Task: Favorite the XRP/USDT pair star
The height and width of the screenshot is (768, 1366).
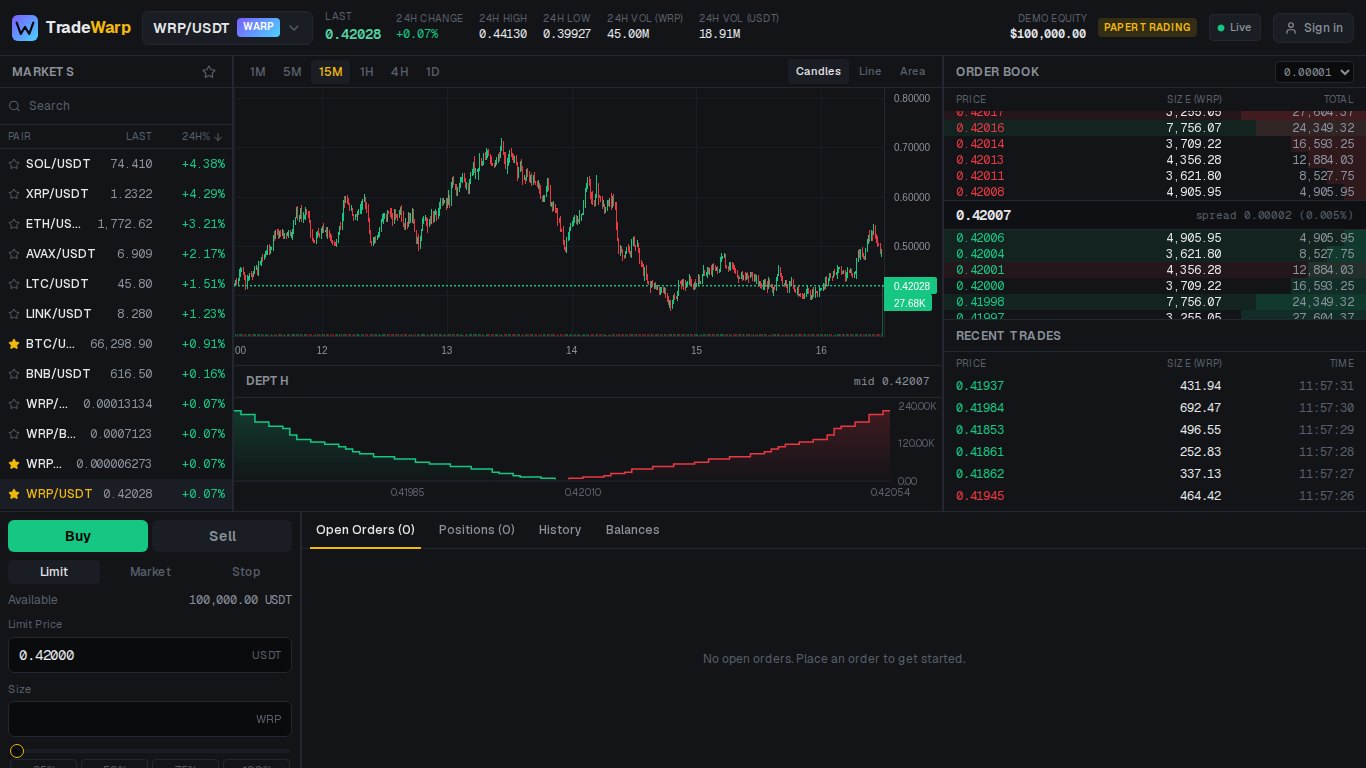Action: 14,194
